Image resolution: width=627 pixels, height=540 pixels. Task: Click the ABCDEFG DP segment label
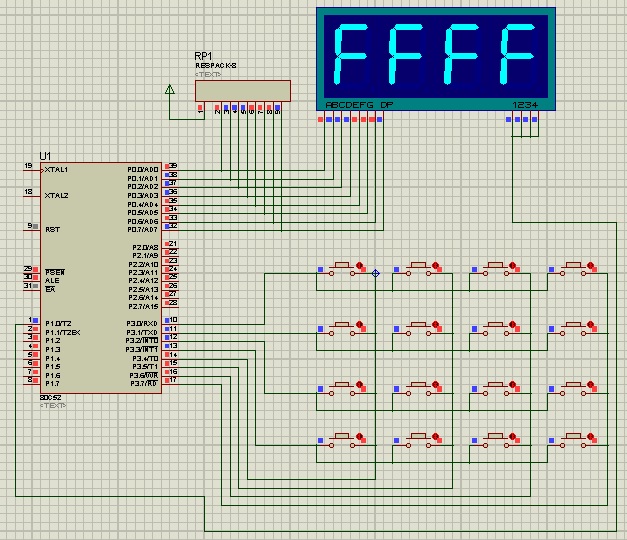359,105
